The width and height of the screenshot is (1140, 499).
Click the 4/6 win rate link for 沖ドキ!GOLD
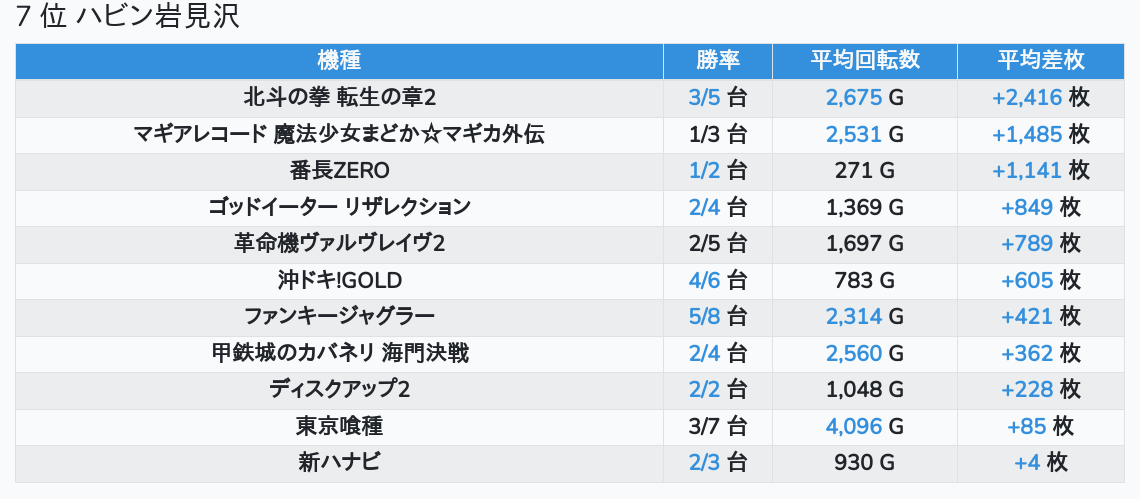click(705, 280)
